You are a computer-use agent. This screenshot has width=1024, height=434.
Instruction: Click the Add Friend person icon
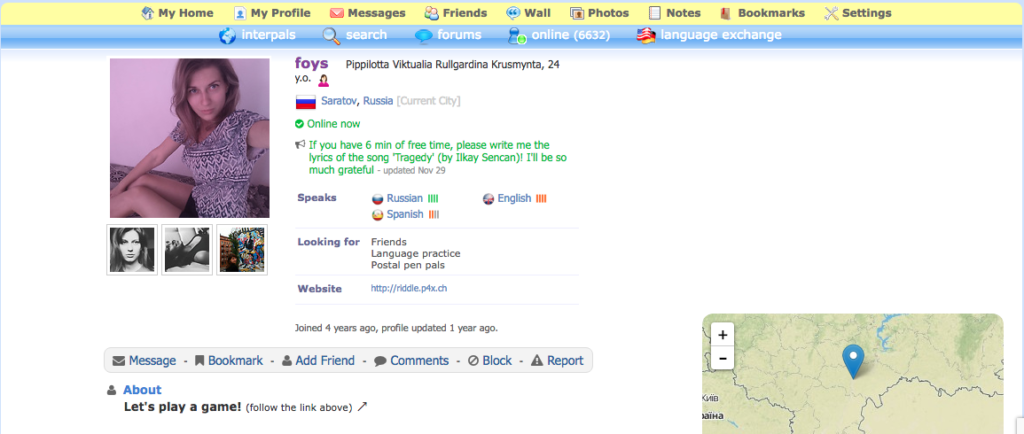[x=287, y=361]
